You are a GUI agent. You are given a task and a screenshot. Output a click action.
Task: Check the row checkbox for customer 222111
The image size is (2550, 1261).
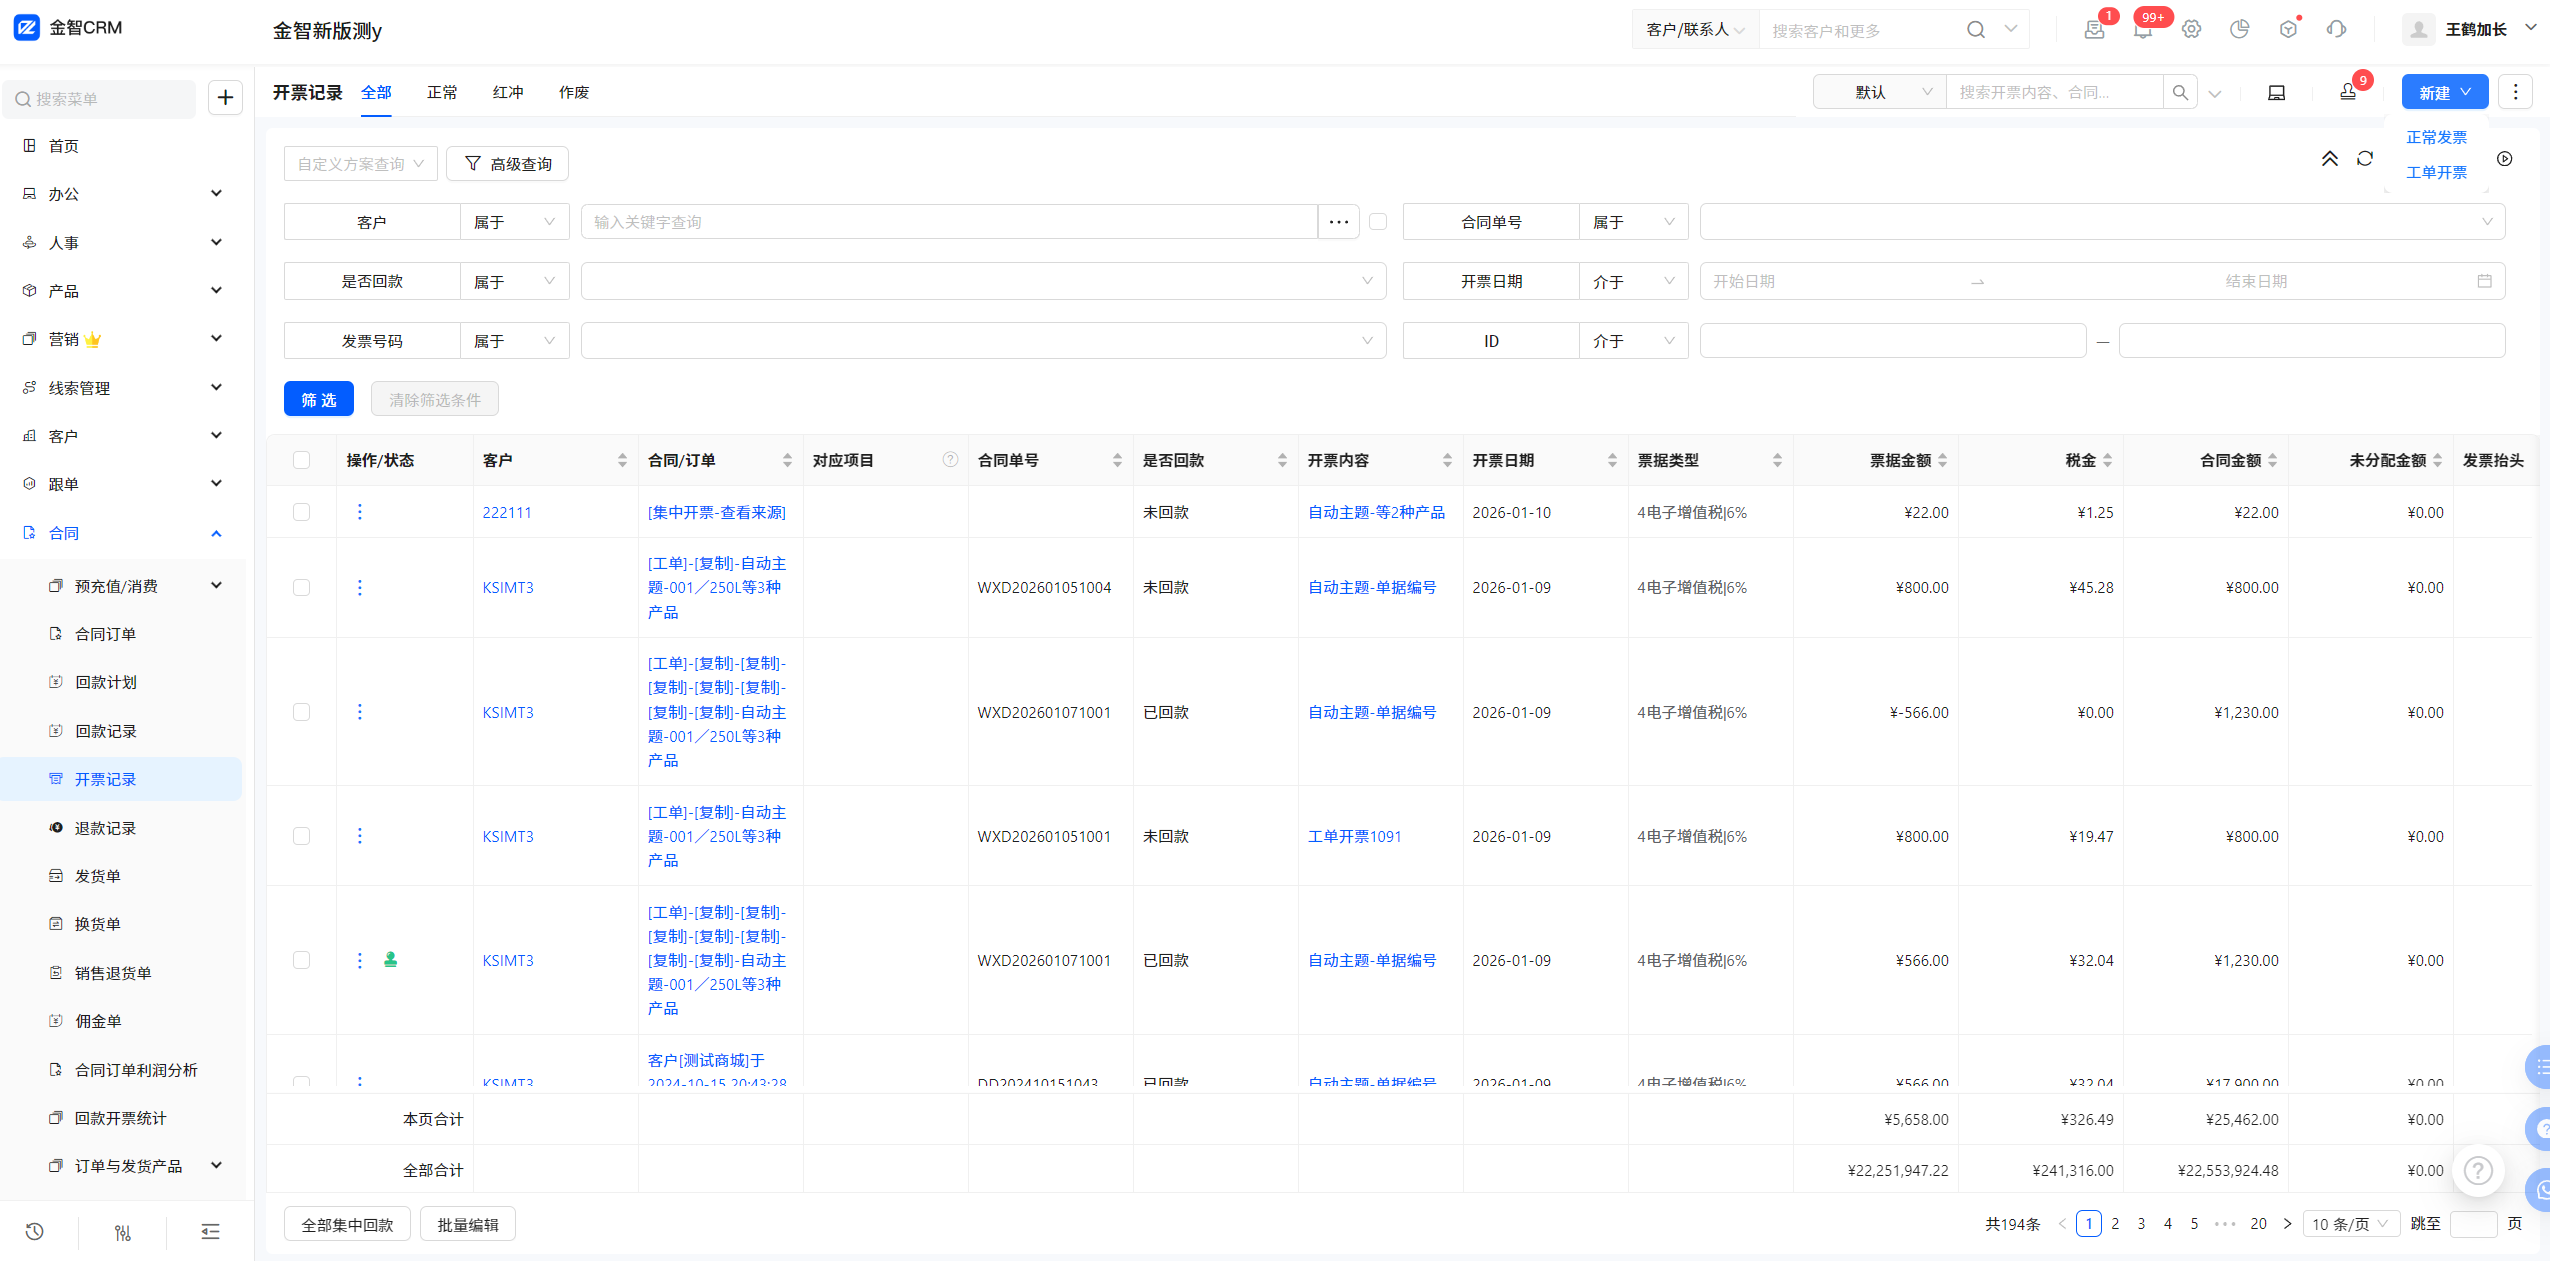point(301,512)
